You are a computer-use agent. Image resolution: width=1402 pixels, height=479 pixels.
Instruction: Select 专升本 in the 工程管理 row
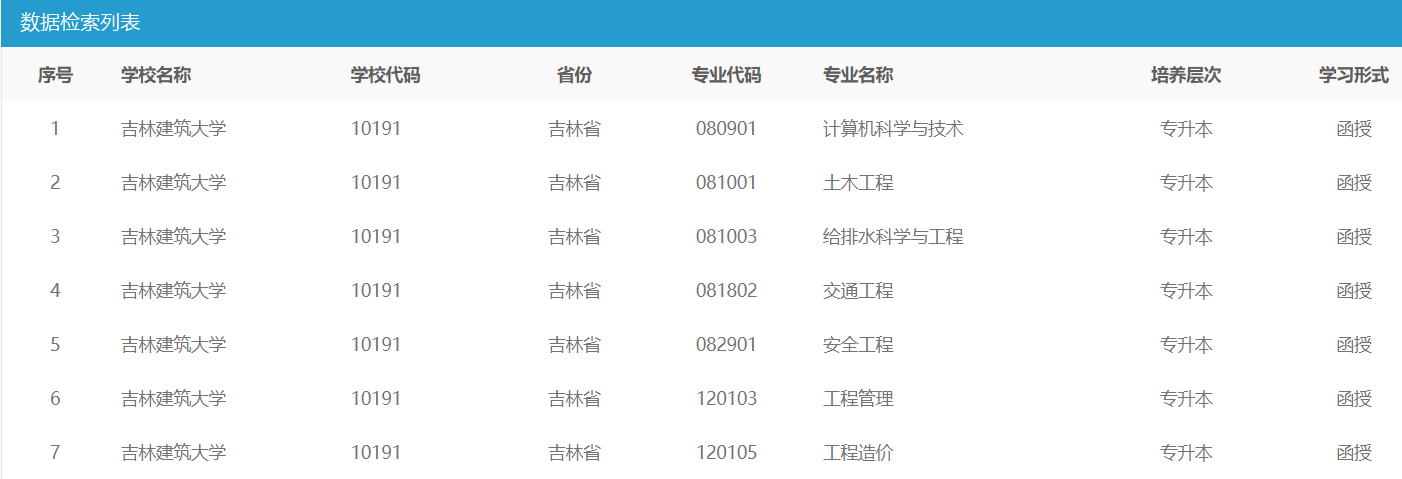pos(1186,399)
